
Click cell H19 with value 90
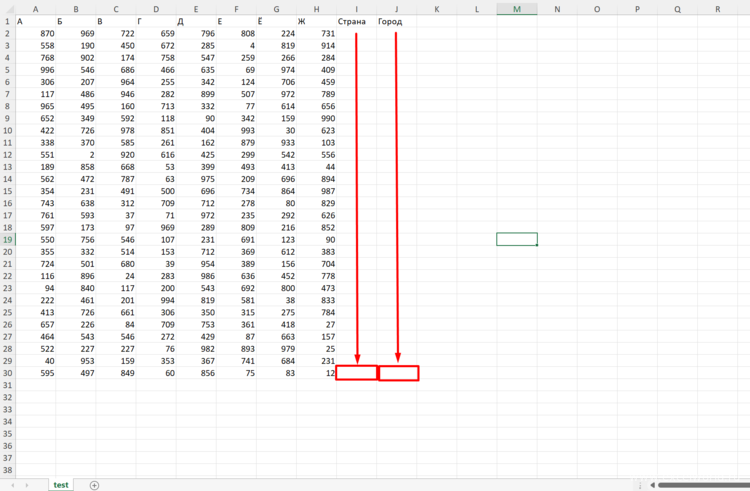tap(316, 240)
